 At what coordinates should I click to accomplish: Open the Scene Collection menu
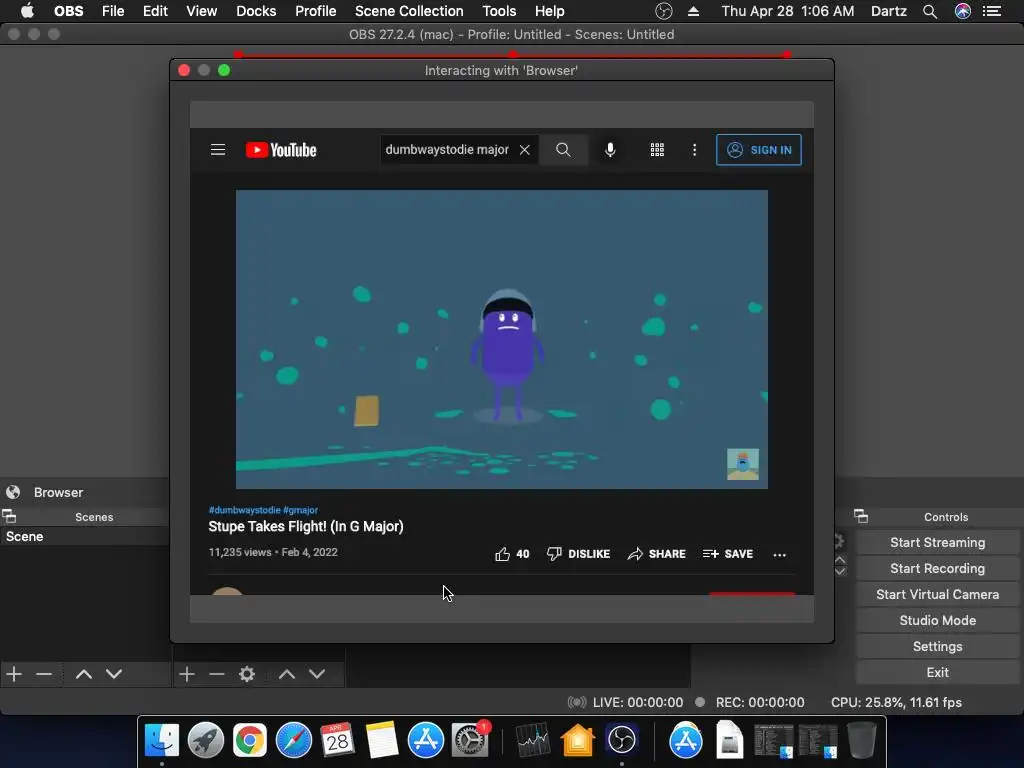(409, 12)
